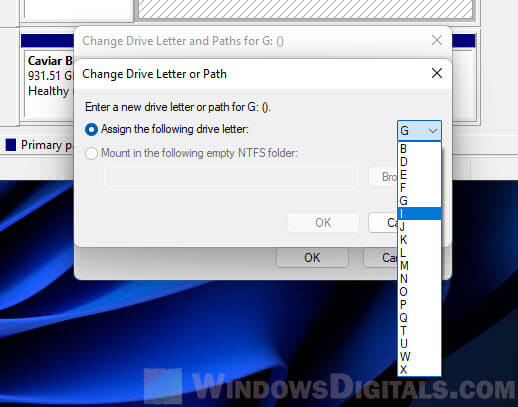This screenshot has height=407, width=518.
Task: Click the 'Healthy' status text of Caviar volume
Action: pos(48,91)
